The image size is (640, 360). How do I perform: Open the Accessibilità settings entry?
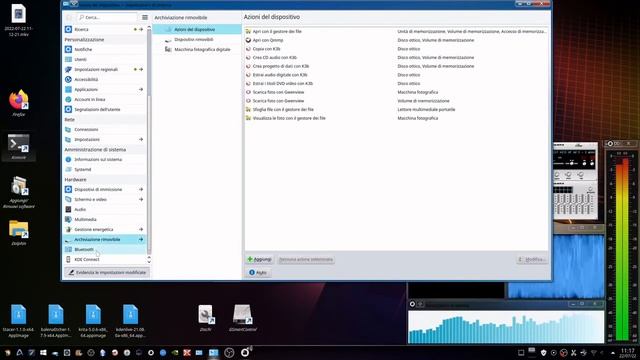point(104,79)
